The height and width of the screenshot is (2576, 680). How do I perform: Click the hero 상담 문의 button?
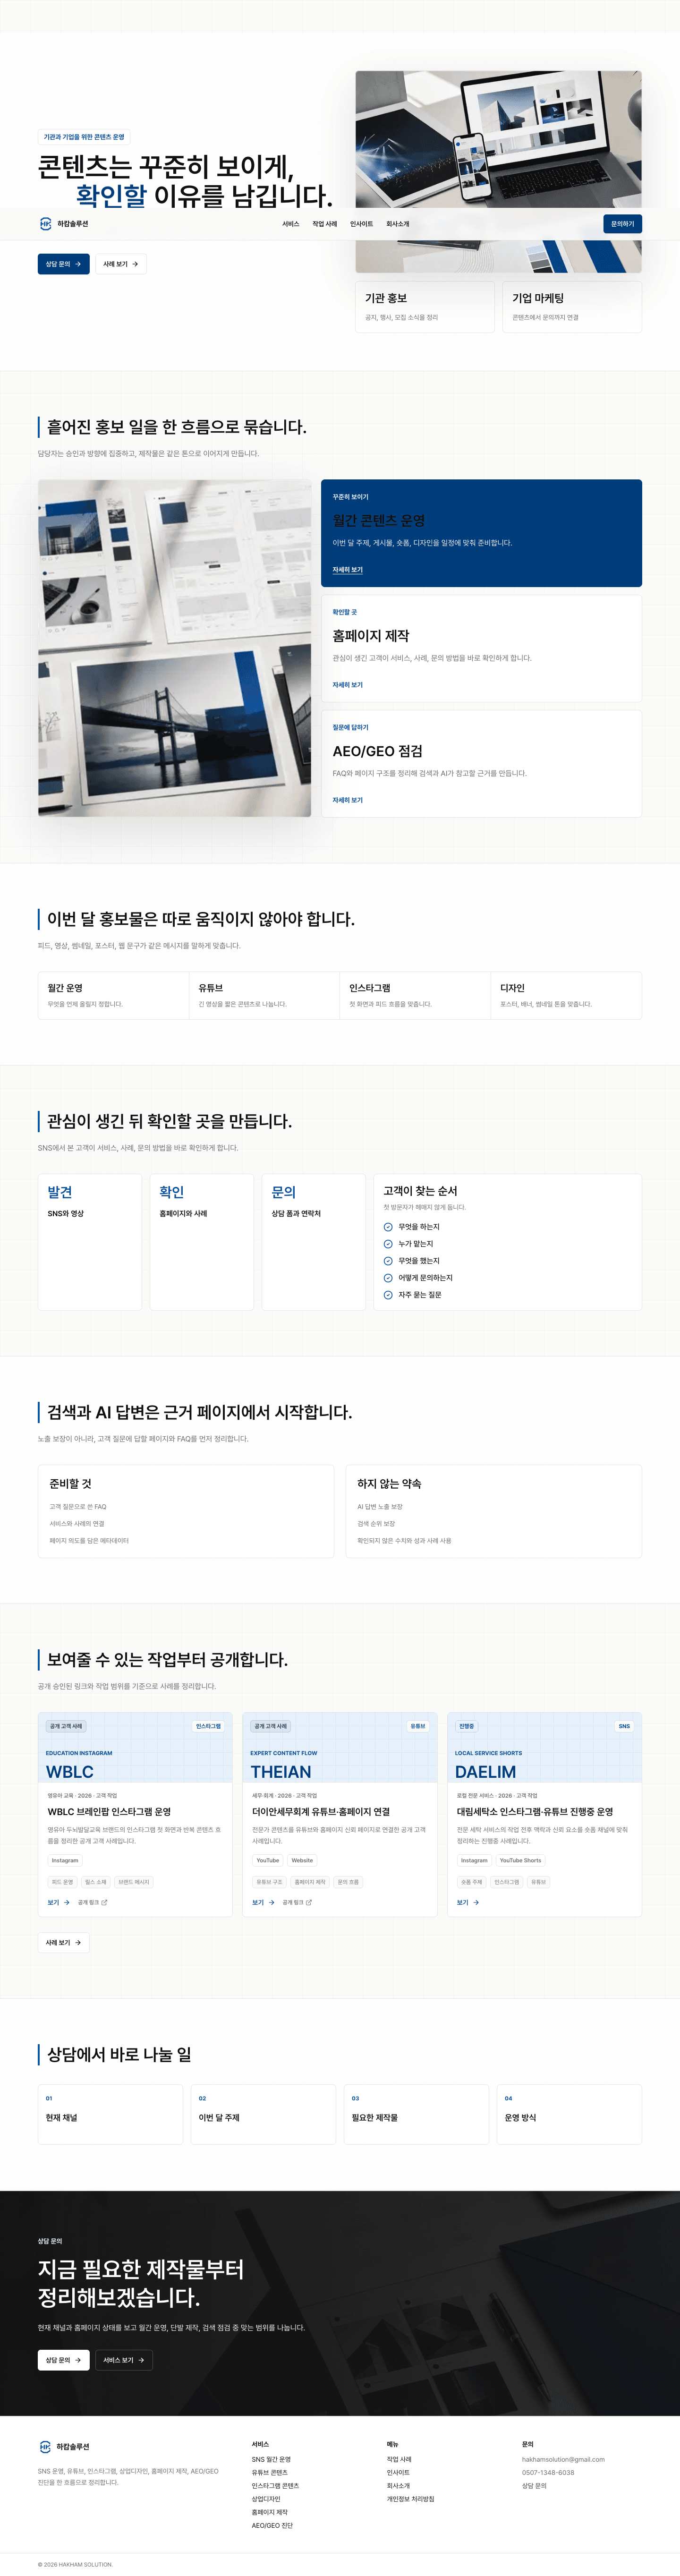pyautogui.click(x=64, y=264)
